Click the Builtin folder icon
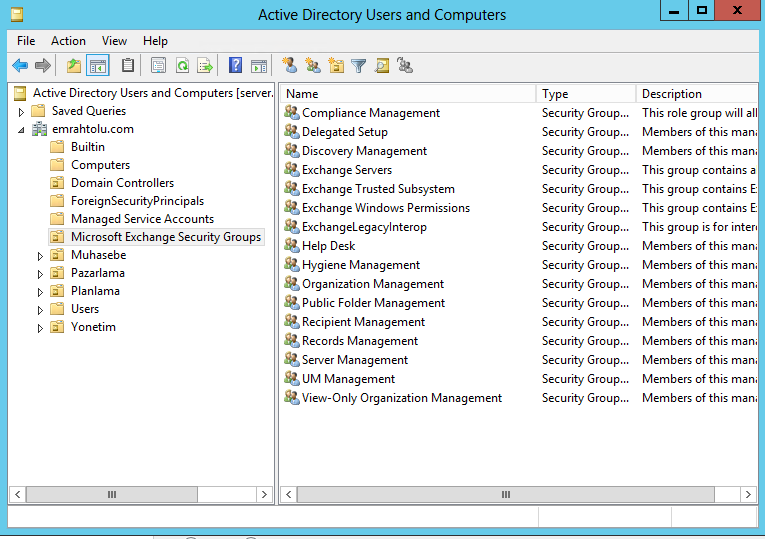 coord(57,147)
